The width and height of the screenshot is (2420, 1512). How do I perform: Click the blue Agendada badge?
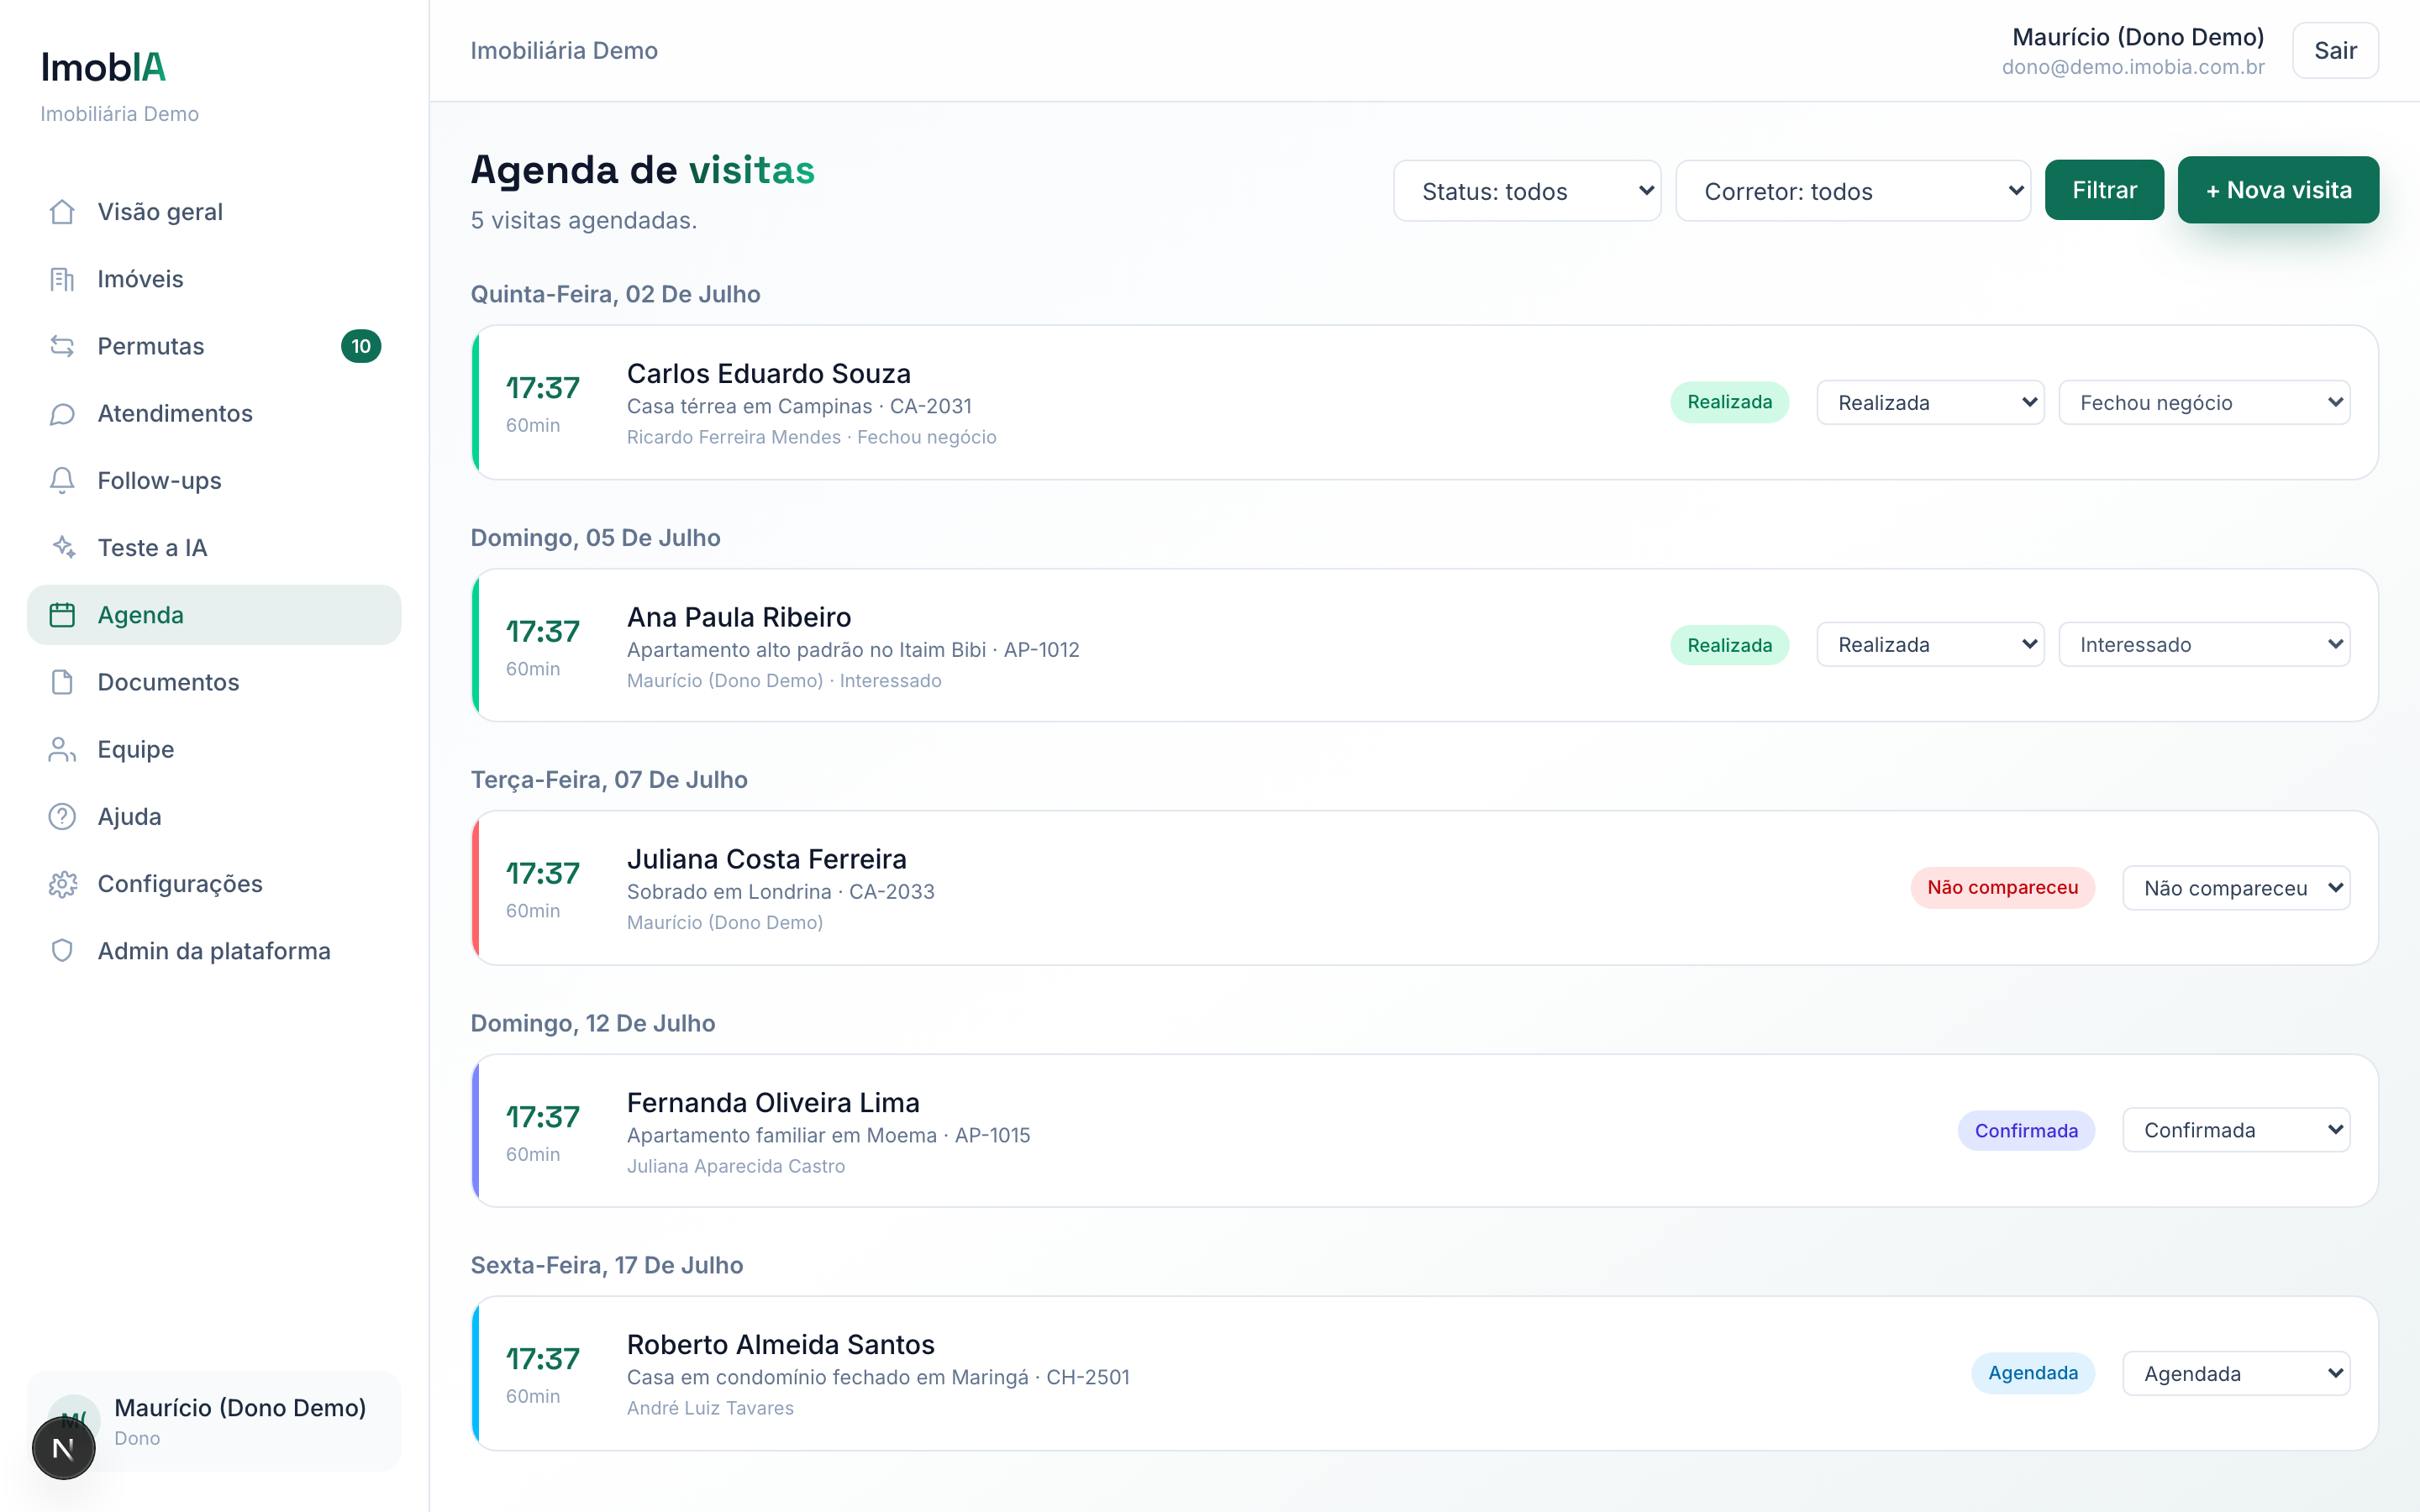2033,1373
